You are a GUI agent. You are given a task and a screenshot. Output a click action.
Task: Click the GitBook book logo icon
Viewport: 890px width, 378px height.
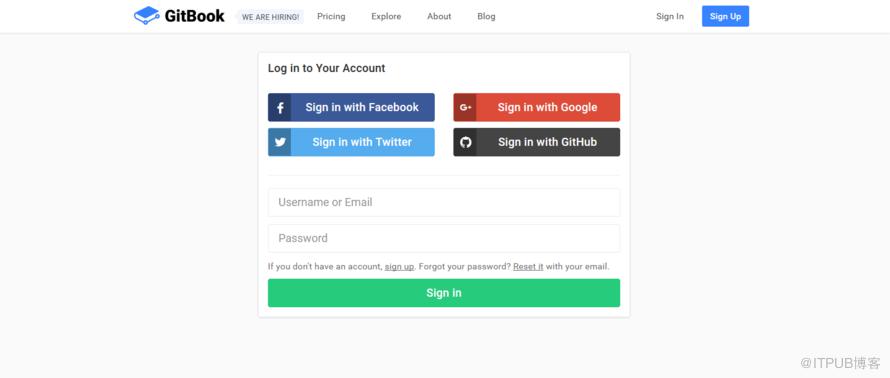click(x=146, y=16)
